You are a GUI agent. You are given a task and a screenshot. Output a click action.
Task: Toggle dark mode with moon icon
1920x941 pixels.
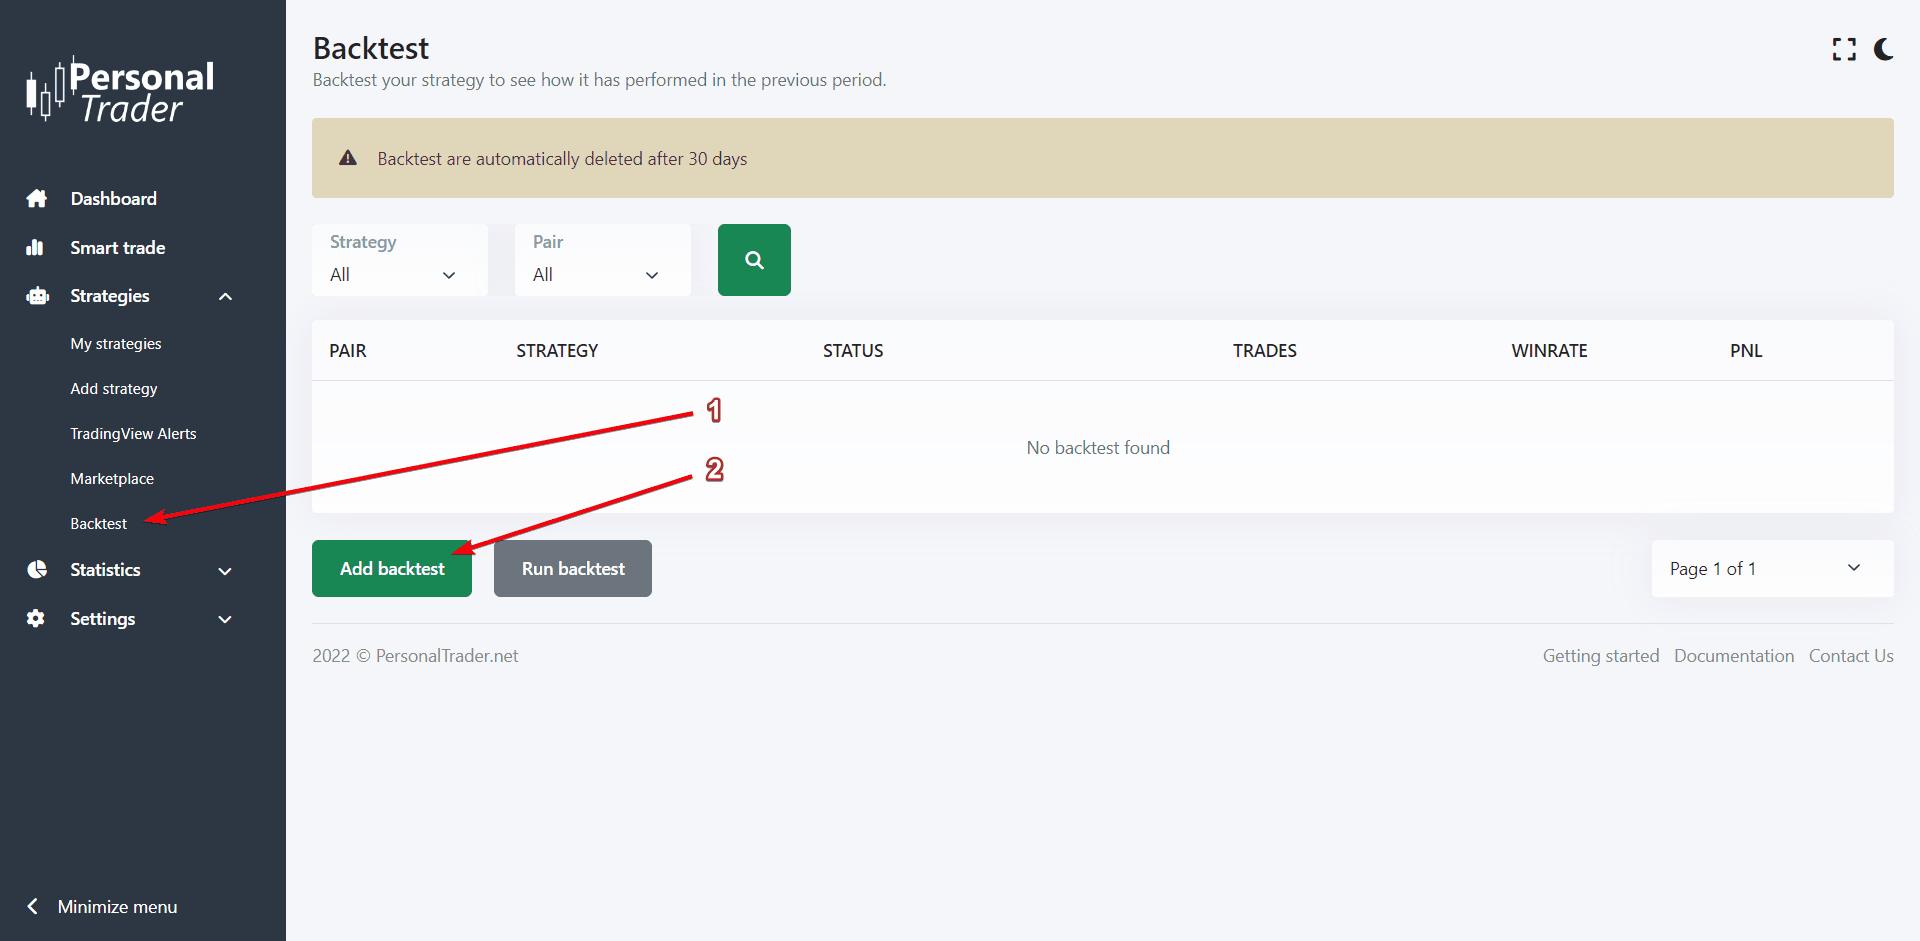click(1883, 49)
